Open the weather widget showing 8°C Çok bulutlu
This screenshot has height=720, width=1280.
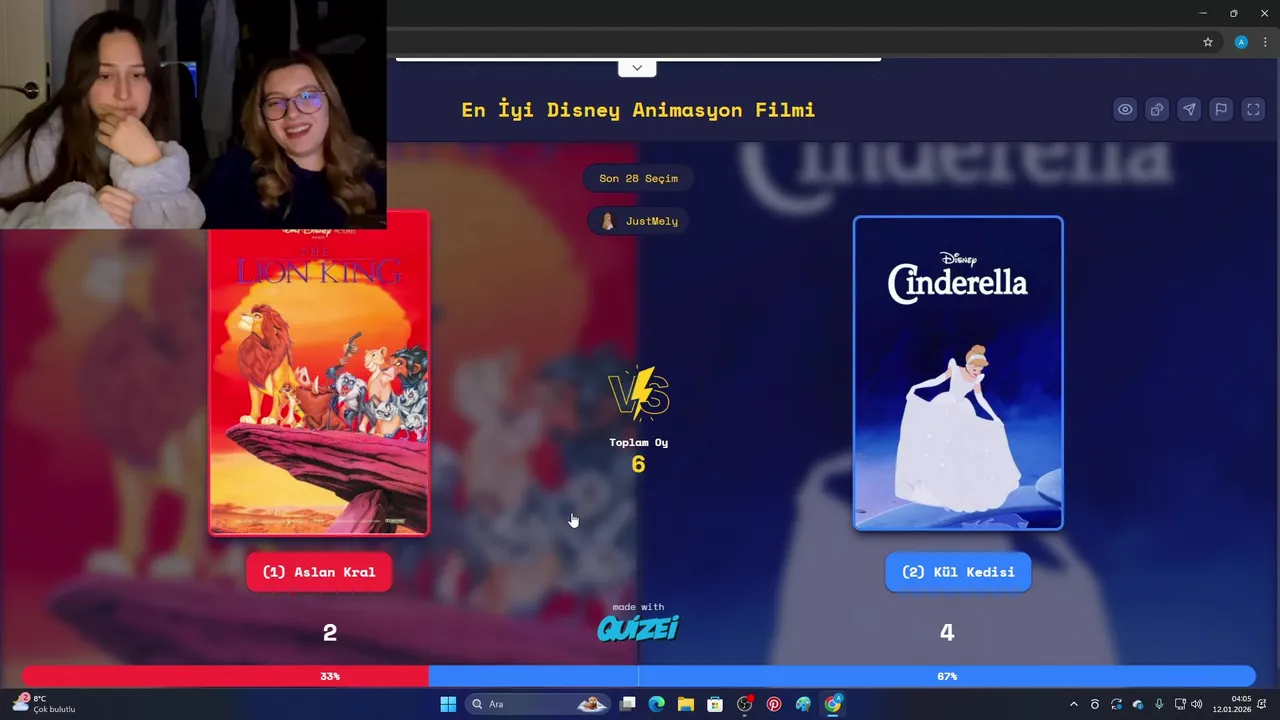click(45, 704)
